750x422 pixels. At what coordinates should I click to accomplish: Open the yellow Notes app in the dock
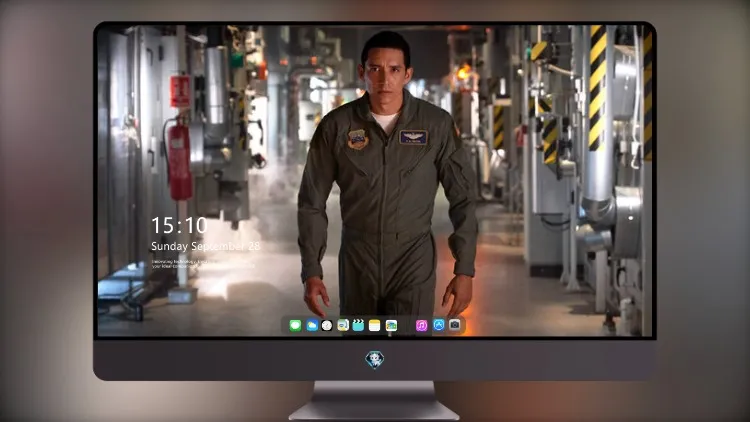tap(375, 326)
